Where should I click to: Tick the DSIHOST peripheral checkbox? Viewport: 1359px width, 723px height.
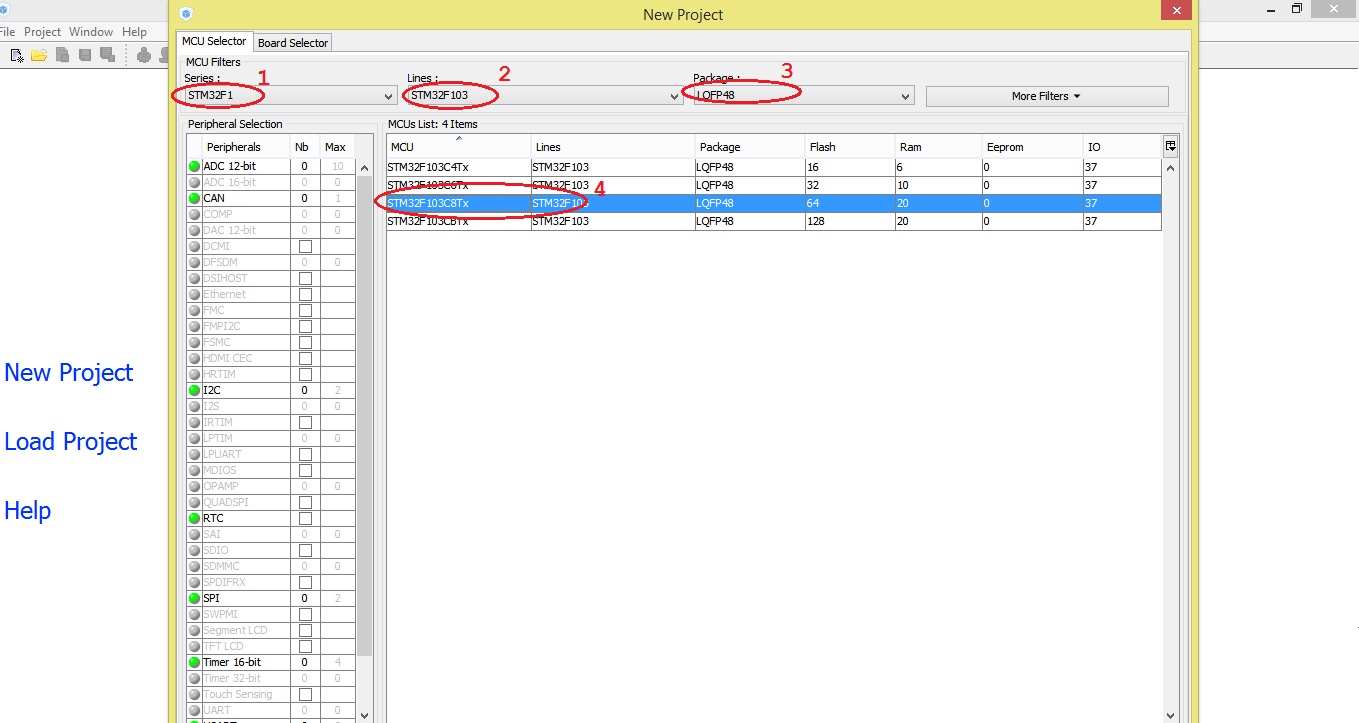click(x=305, y=278)
